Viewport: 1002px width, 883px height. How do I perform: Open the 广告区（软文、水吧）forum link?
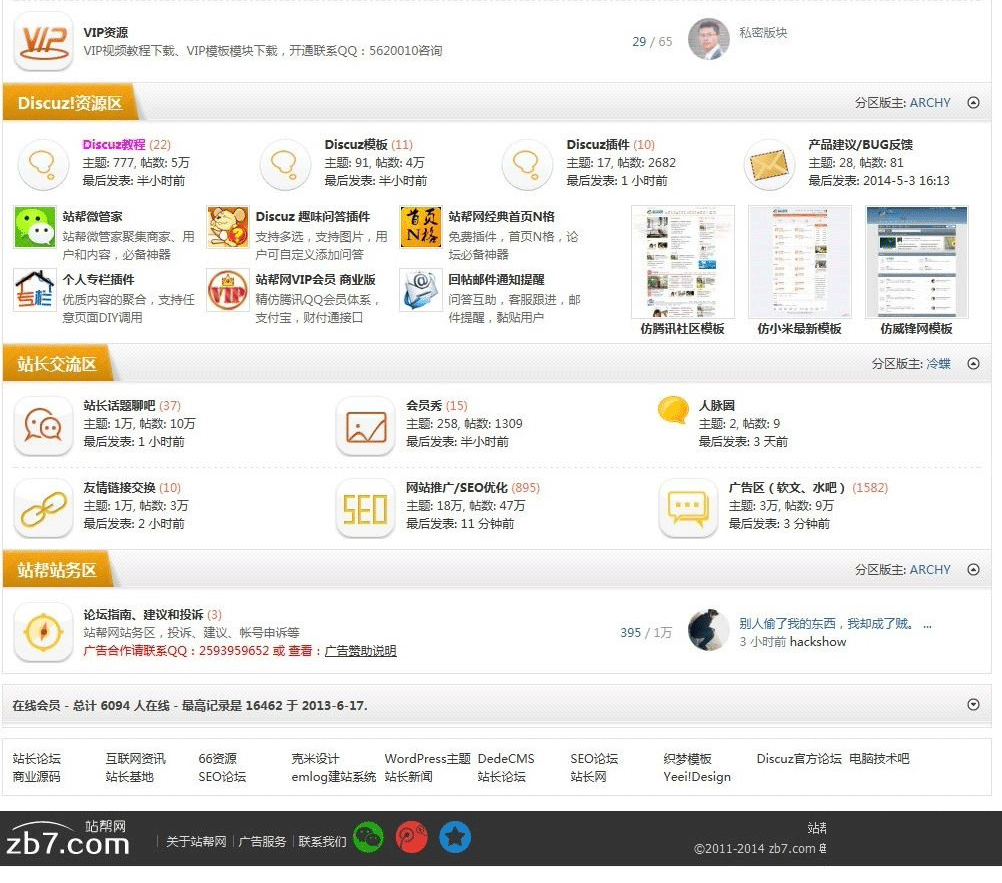click(x=787, y=488)
